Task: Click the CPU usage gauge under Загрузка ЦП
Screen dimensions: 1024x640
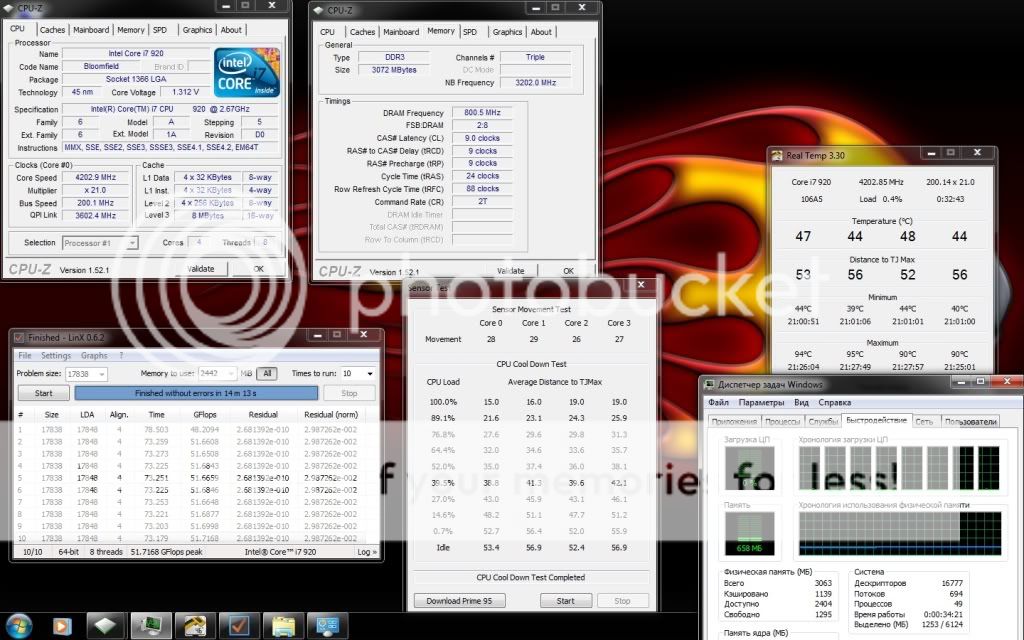Action: (x=749, y=469)
